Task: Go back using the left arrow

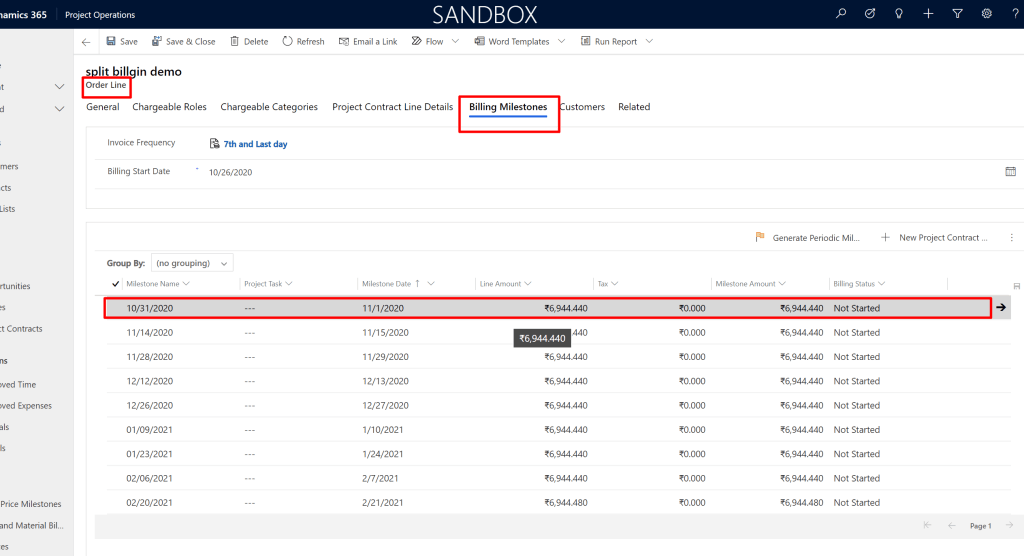Action: [x=86, y=42]
